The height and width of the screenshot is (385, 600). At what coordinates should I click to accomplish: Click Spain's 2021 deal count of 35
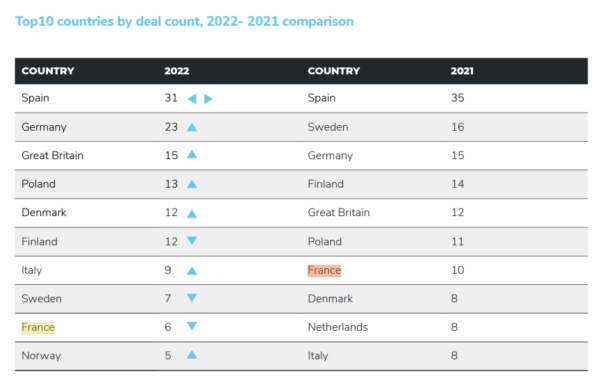point(457,98)
